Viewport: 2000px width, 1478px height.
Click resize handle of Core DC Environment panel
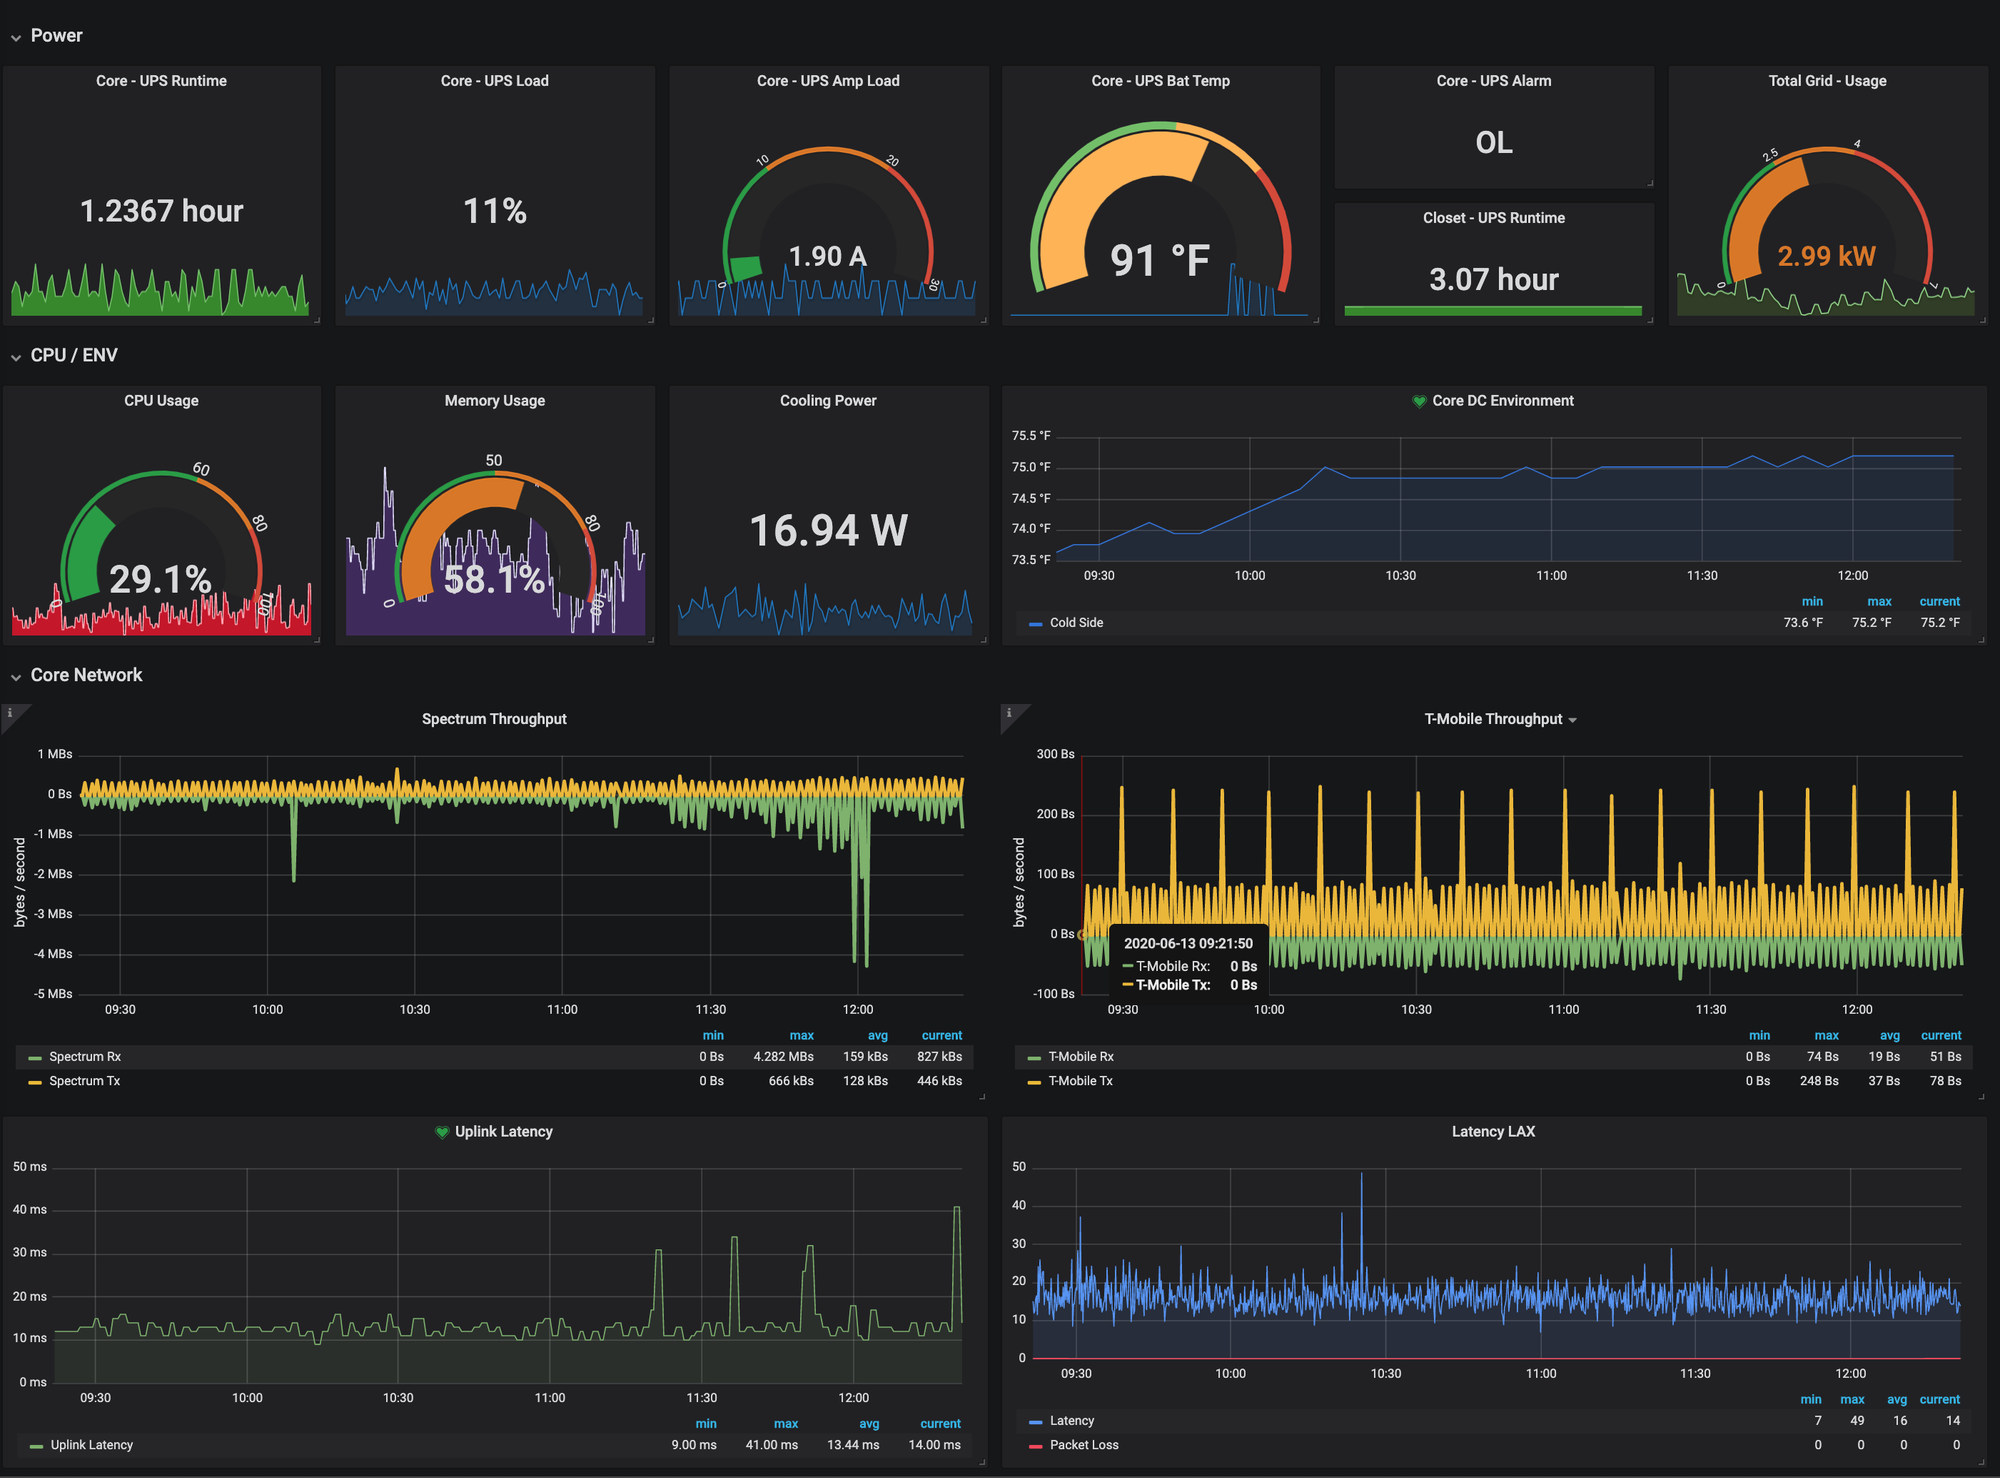point(1982,640)
